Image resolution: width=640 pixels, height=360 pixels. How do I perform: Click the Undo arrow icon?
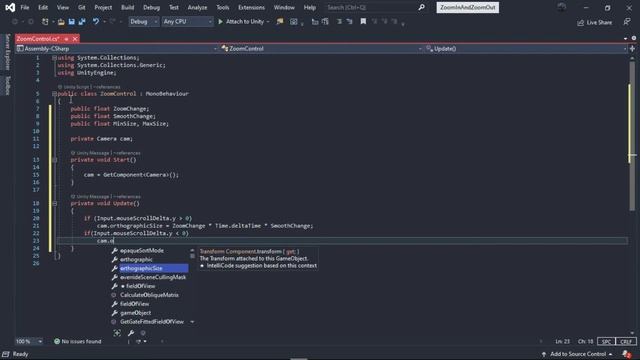[x=96, y=22]
